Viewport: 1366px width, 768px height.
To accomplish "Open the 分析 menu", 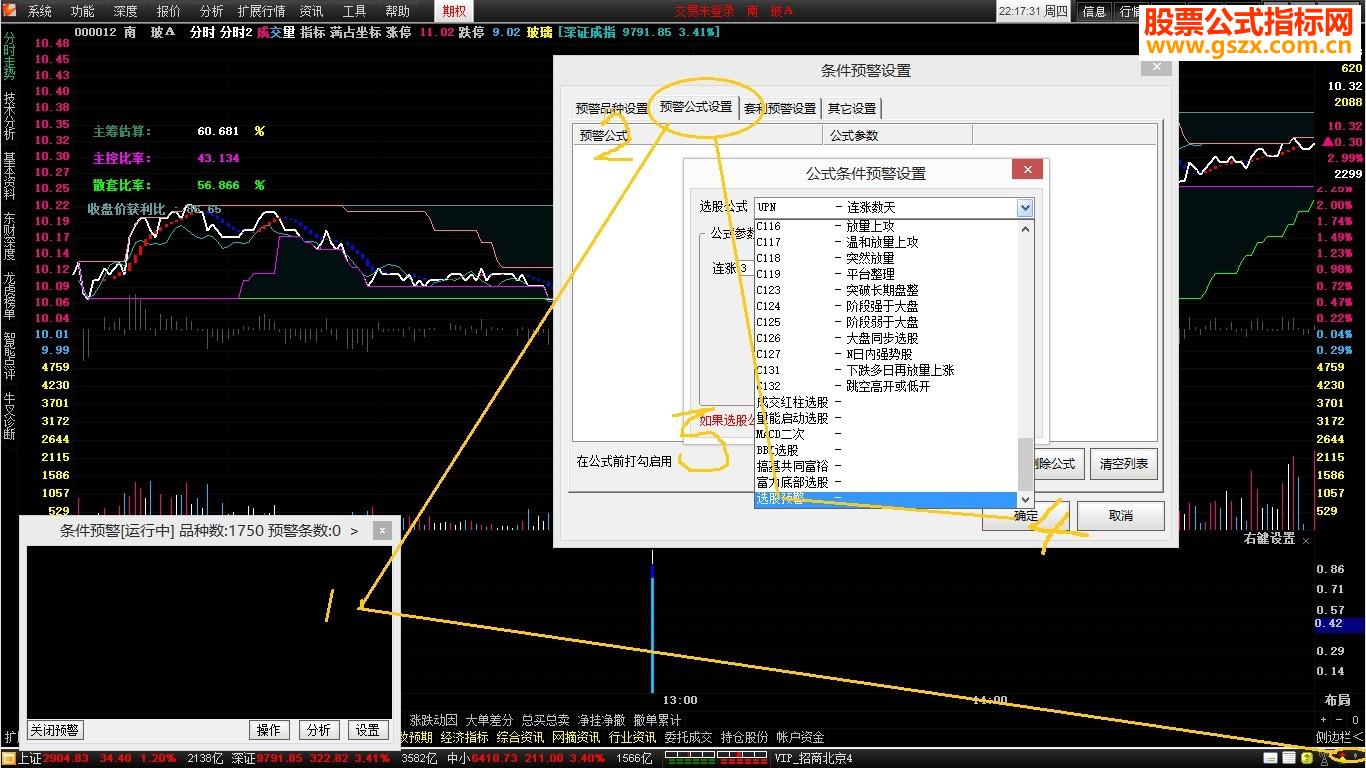I will (x=211, y=12).
